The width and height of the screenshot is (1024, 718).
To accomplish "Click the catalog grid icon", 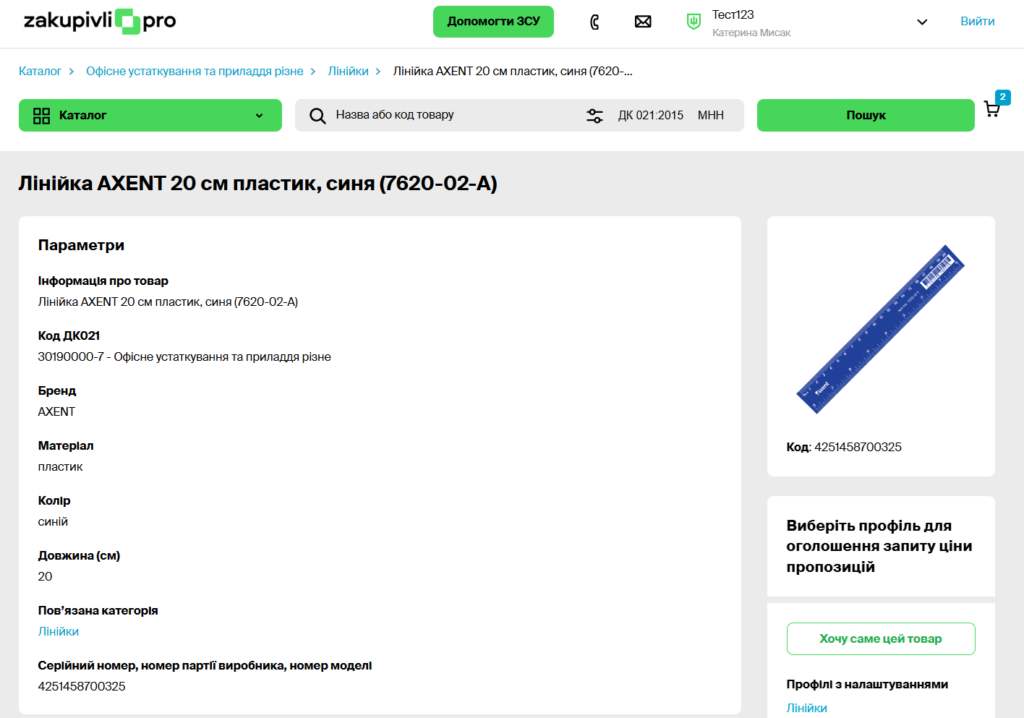I will (42, 115).
